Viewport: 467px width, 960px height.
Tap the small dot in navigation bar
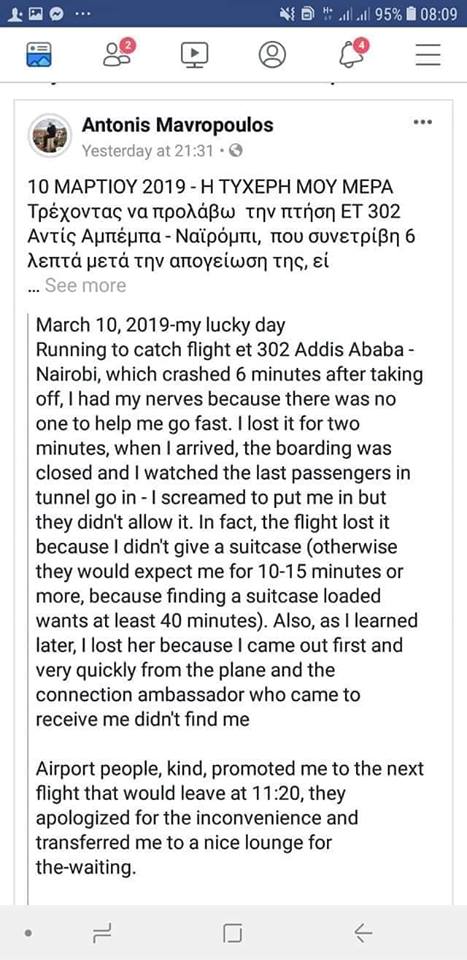pos(28,934)
